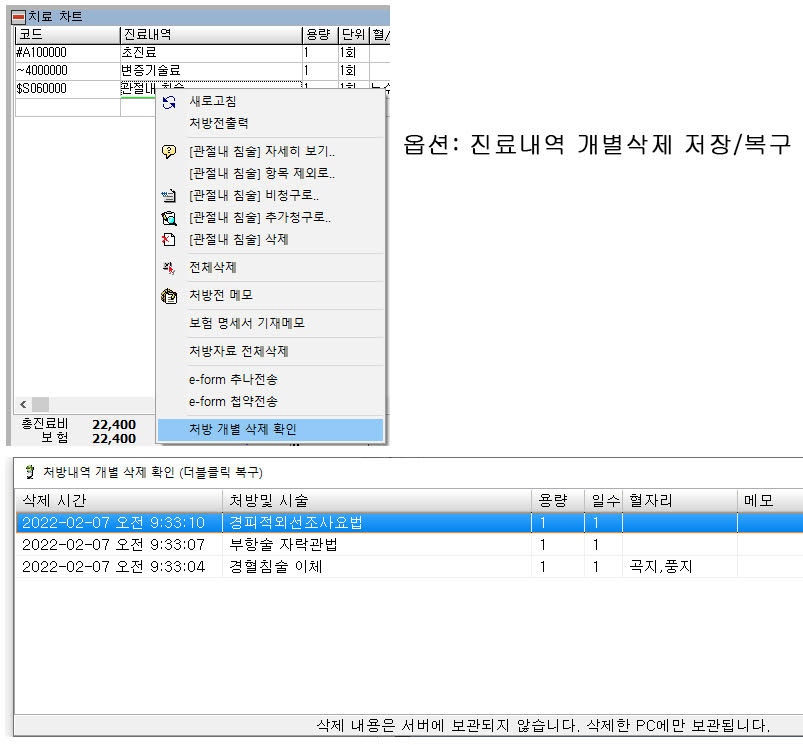Click the [관절내 침술] 삭제 page icon
The width and height of the screenshot is (803, 745).
point(169,240)
